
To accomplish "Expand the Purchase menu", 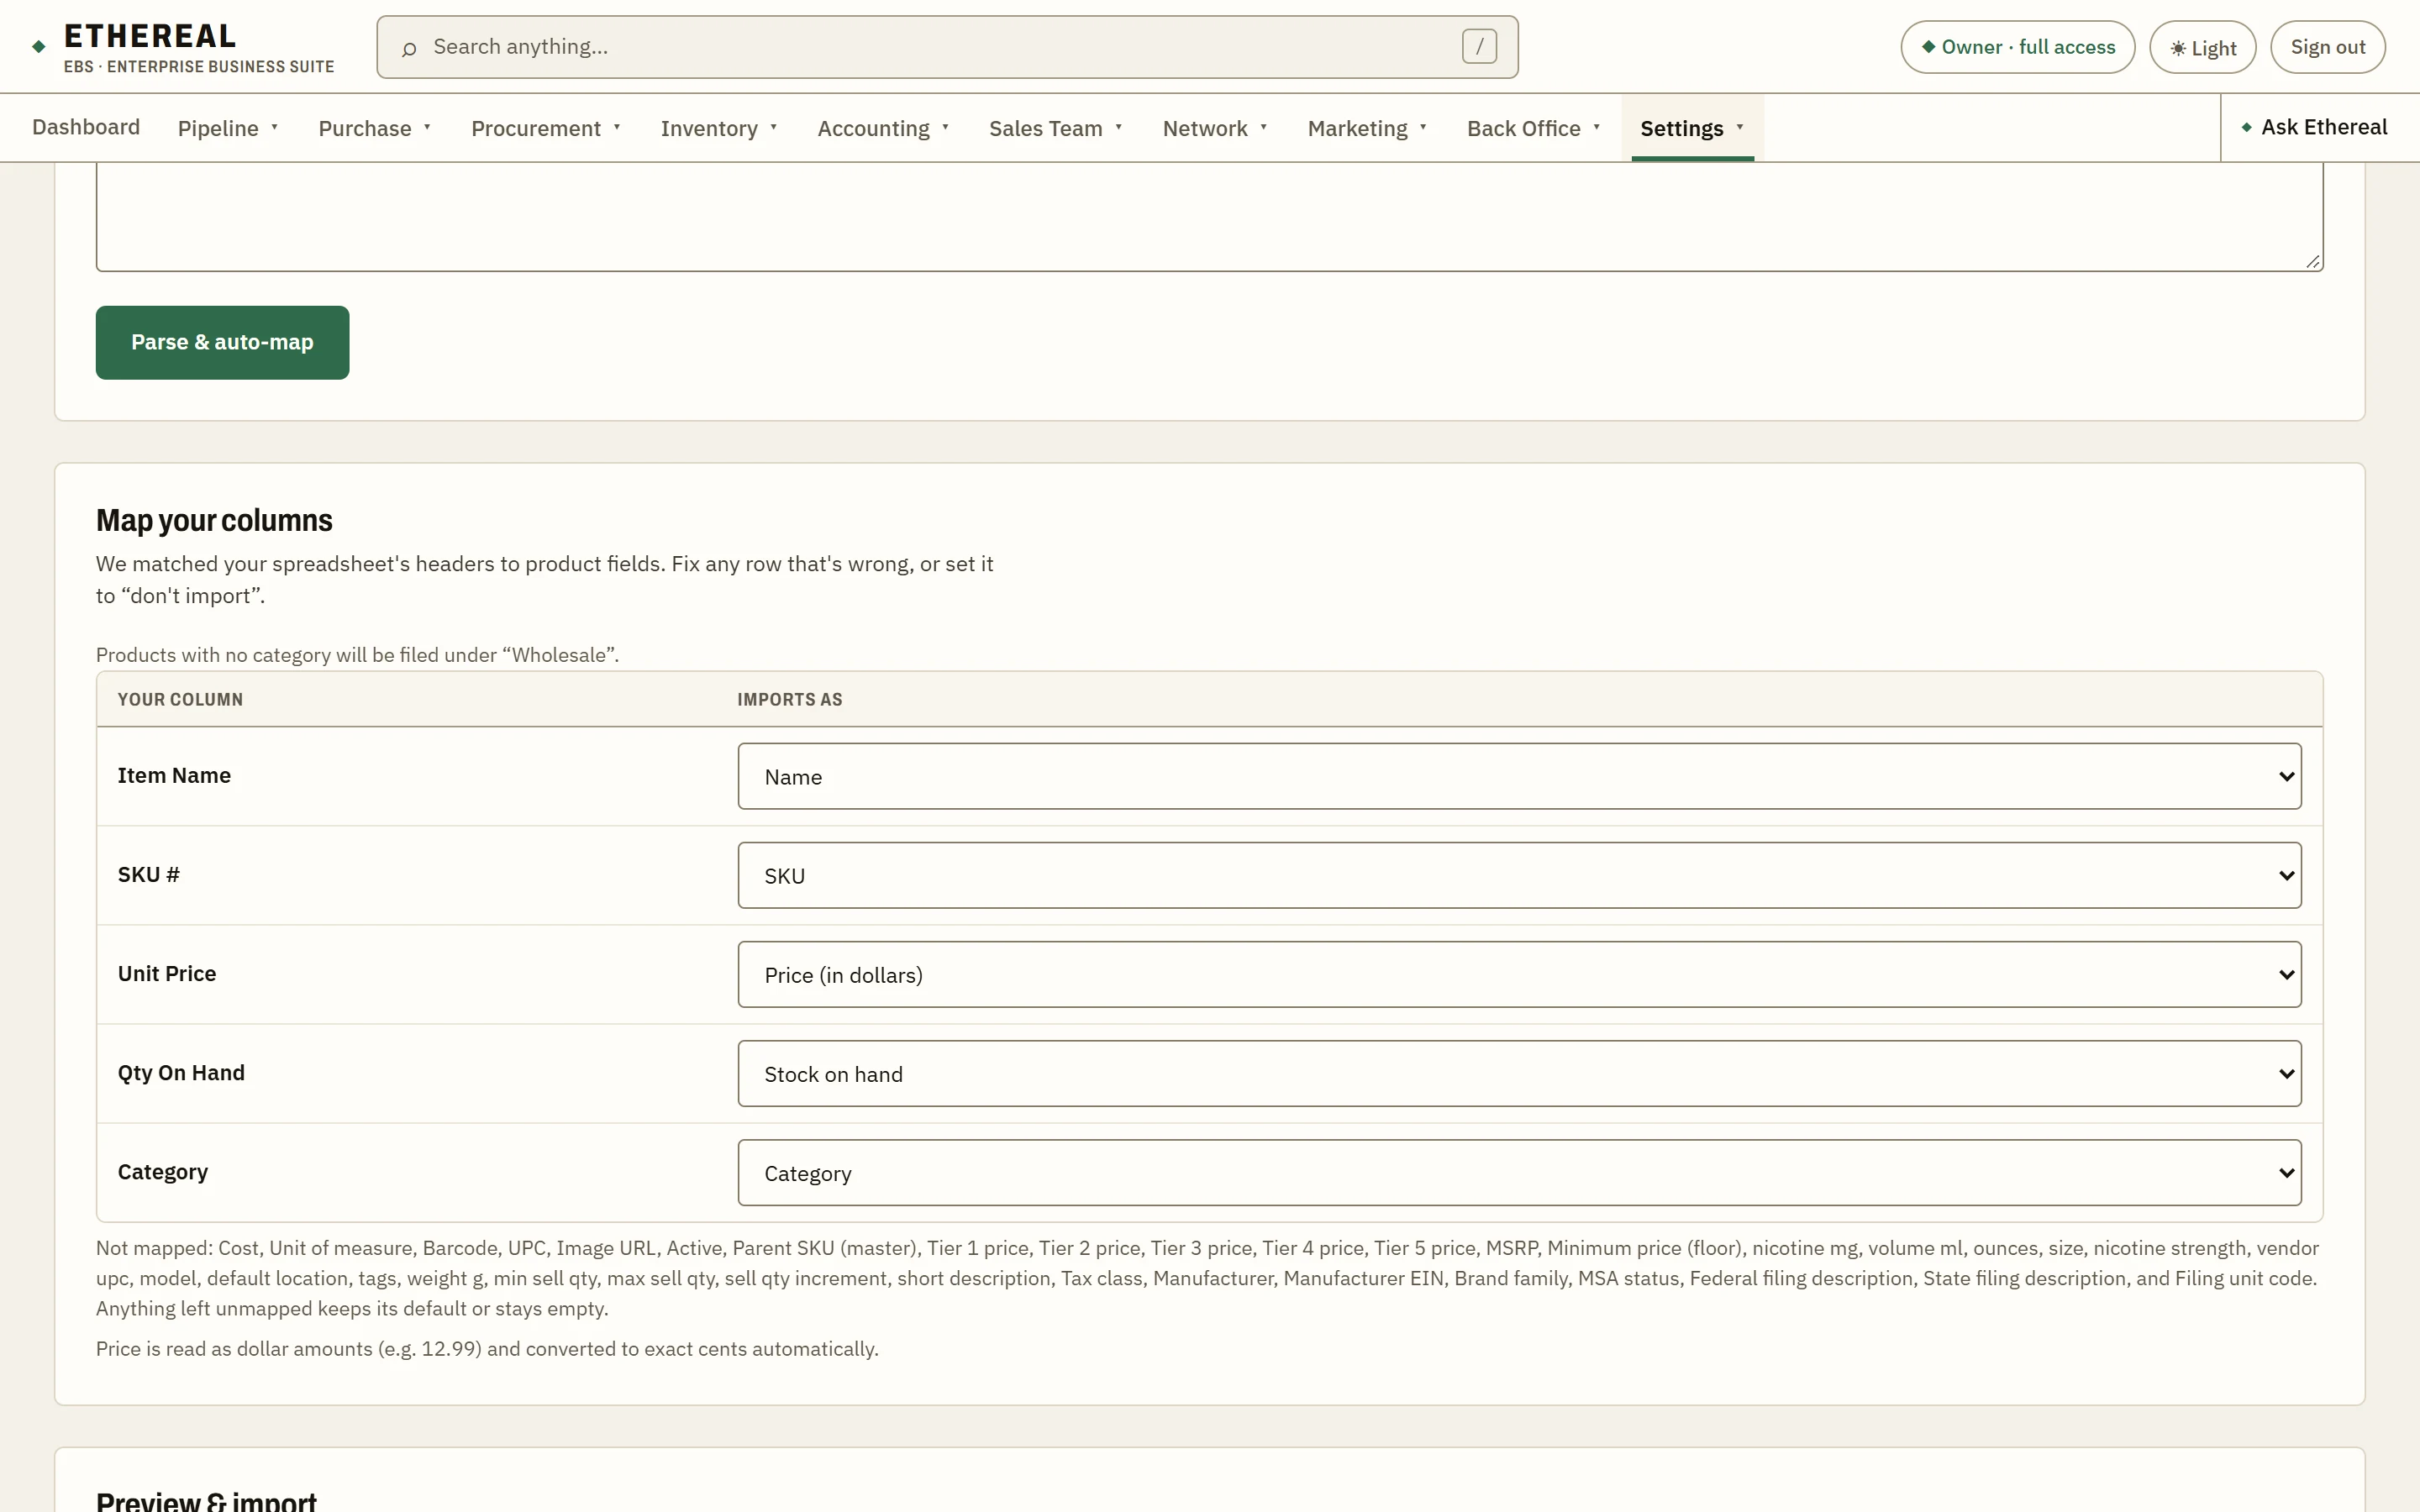I will pyautogui.click(x=375, y=128).
